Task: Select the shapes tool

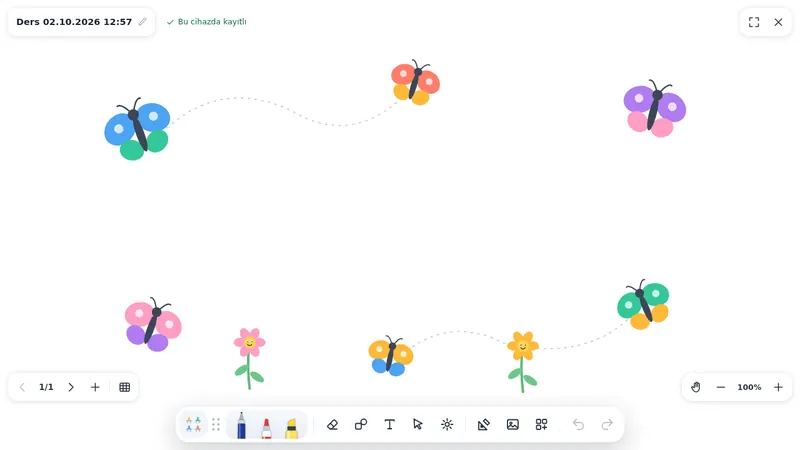Action: [x=361, y=424]
